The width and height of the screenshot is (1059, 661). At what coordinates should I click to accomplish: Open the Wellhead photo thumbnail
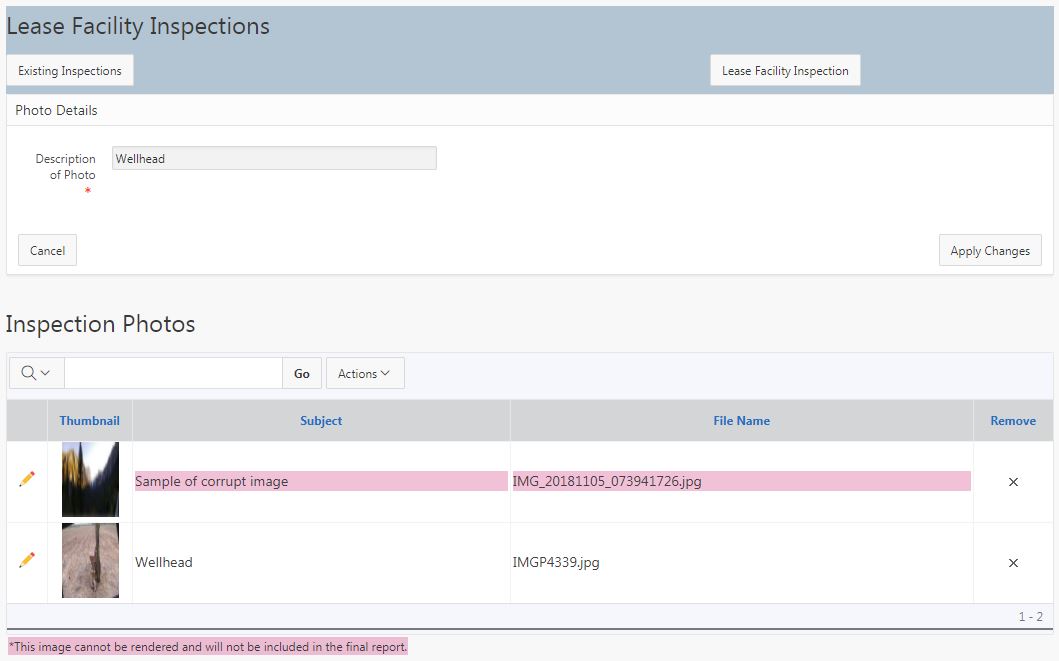[x=90, y=561]
